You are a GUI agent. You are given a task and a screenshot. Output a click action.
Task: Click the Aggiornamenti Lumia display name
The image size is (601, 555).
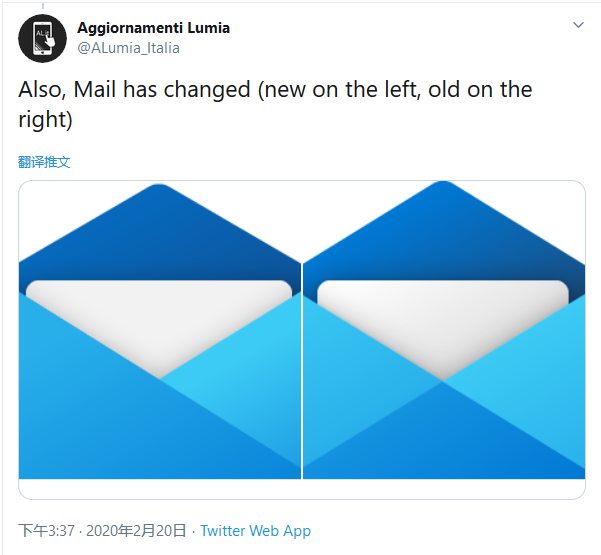153,28
